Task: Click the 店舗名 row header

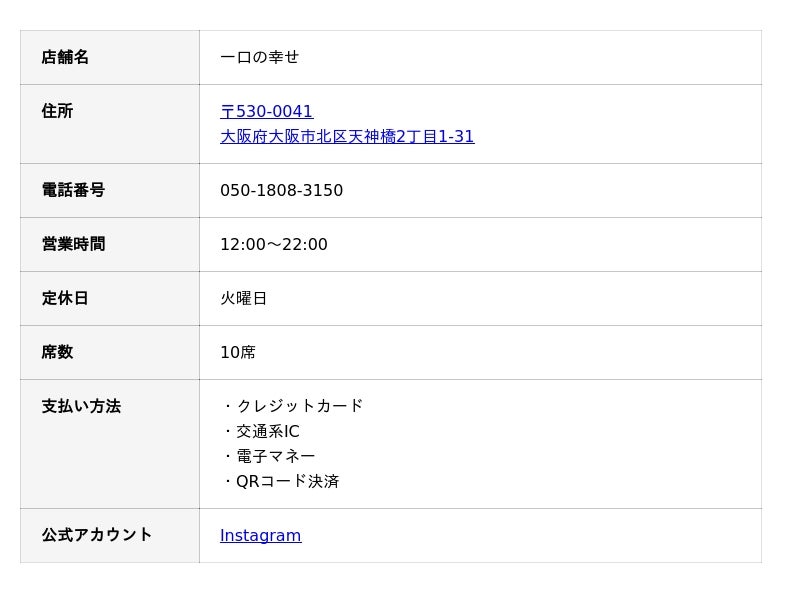Action: coord(65,58)
